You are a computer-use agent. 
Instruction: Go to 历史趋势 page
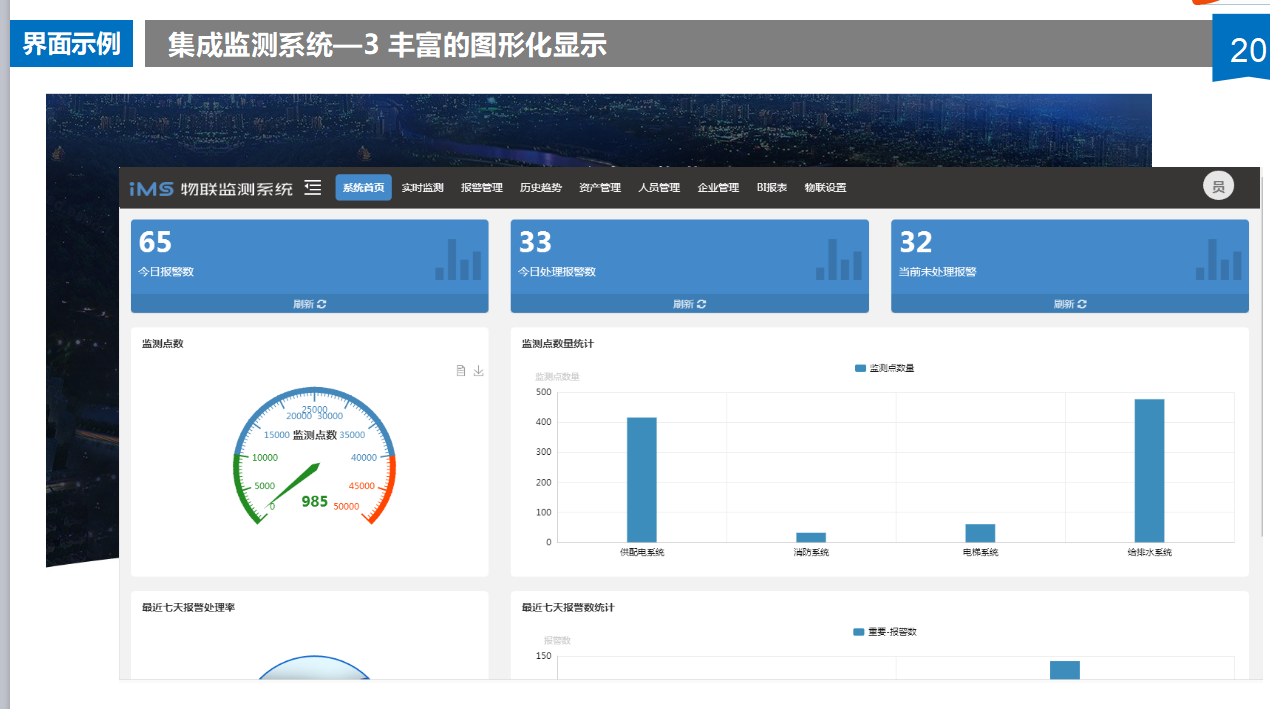tap(540, 188)
